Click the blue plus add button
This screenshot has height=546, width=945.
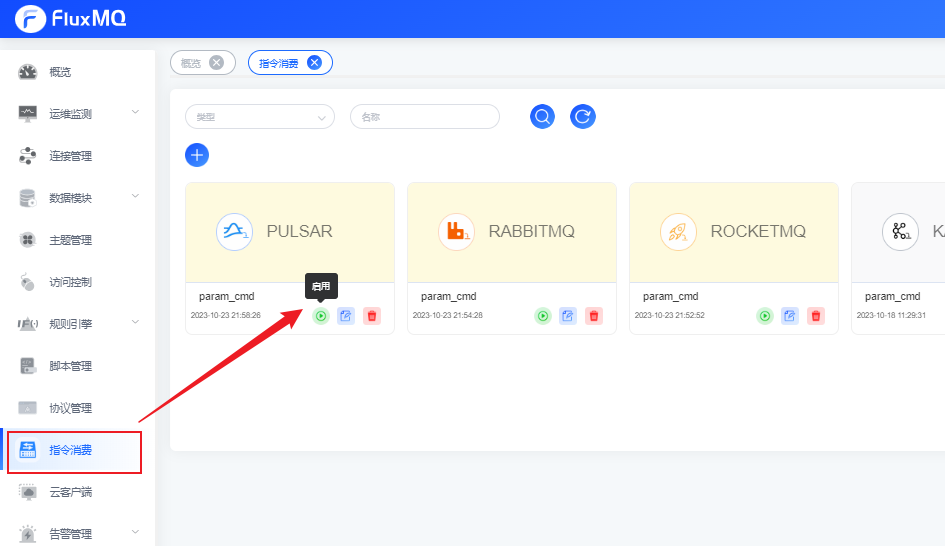[x=197, y=155]
